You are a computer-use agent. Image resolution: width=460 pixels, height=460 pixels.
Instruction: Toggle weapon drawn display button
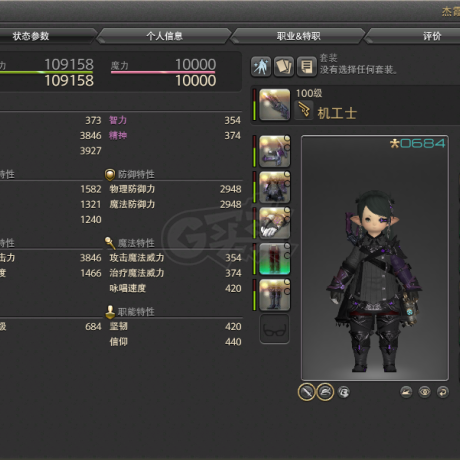(306, 392)
